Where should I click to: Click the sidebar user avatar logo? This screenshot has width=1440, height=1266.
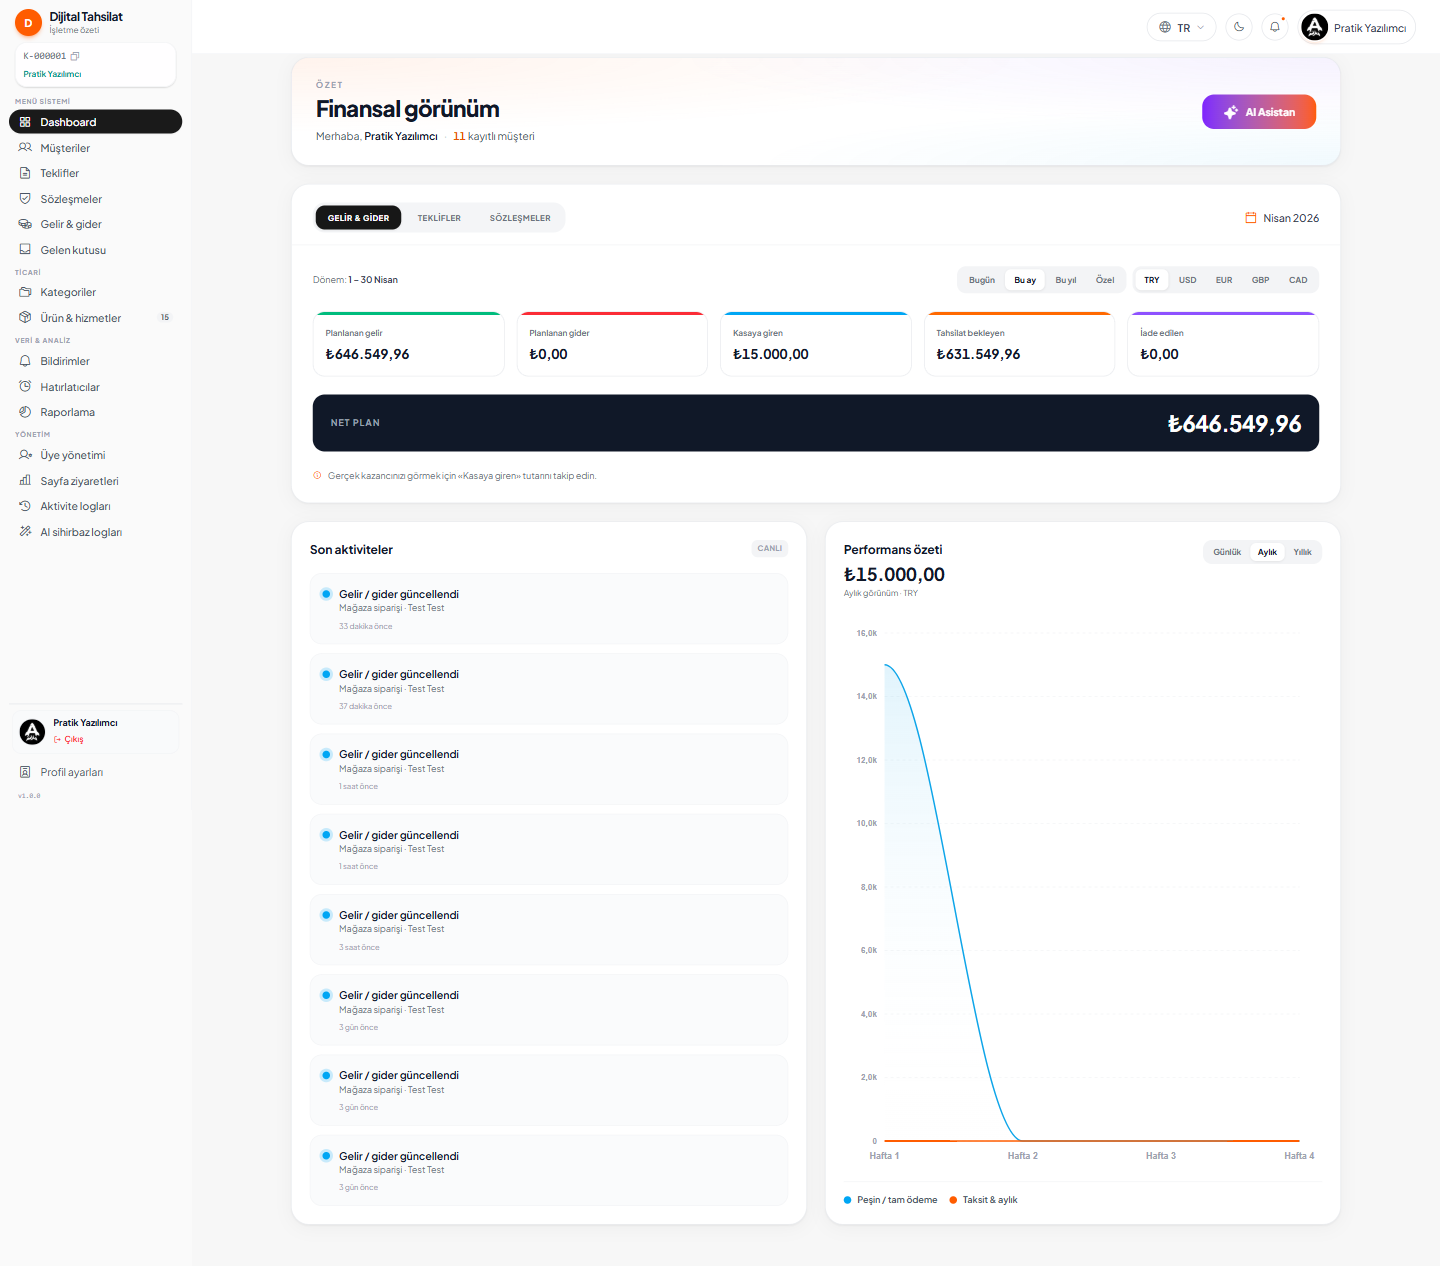[32, 732]
